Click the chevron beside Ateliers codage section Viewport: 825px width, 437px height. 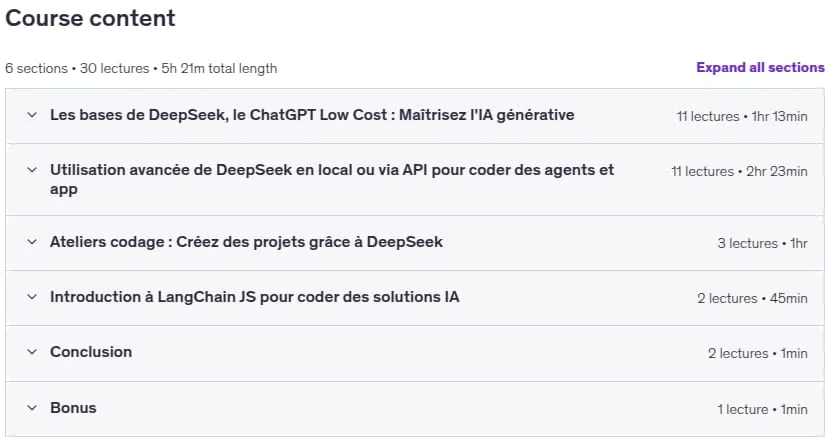click(32, 242)
